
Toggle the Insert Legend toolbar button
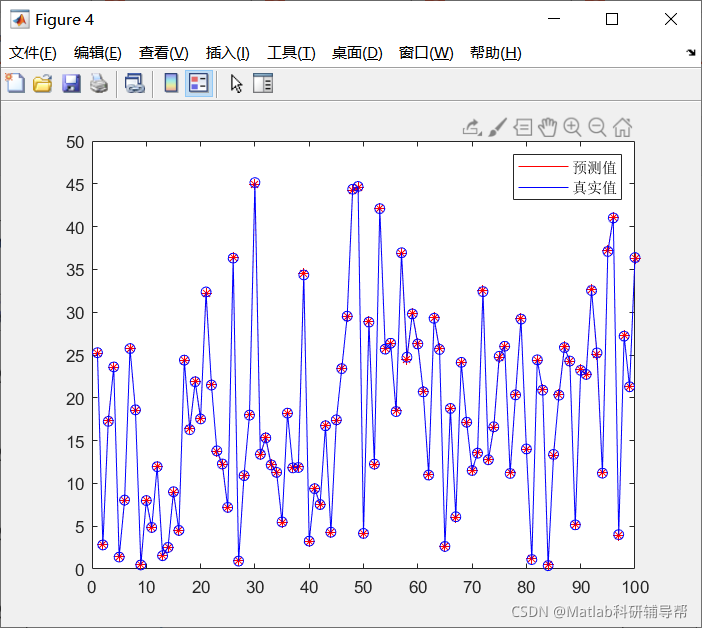coord(199,83)
